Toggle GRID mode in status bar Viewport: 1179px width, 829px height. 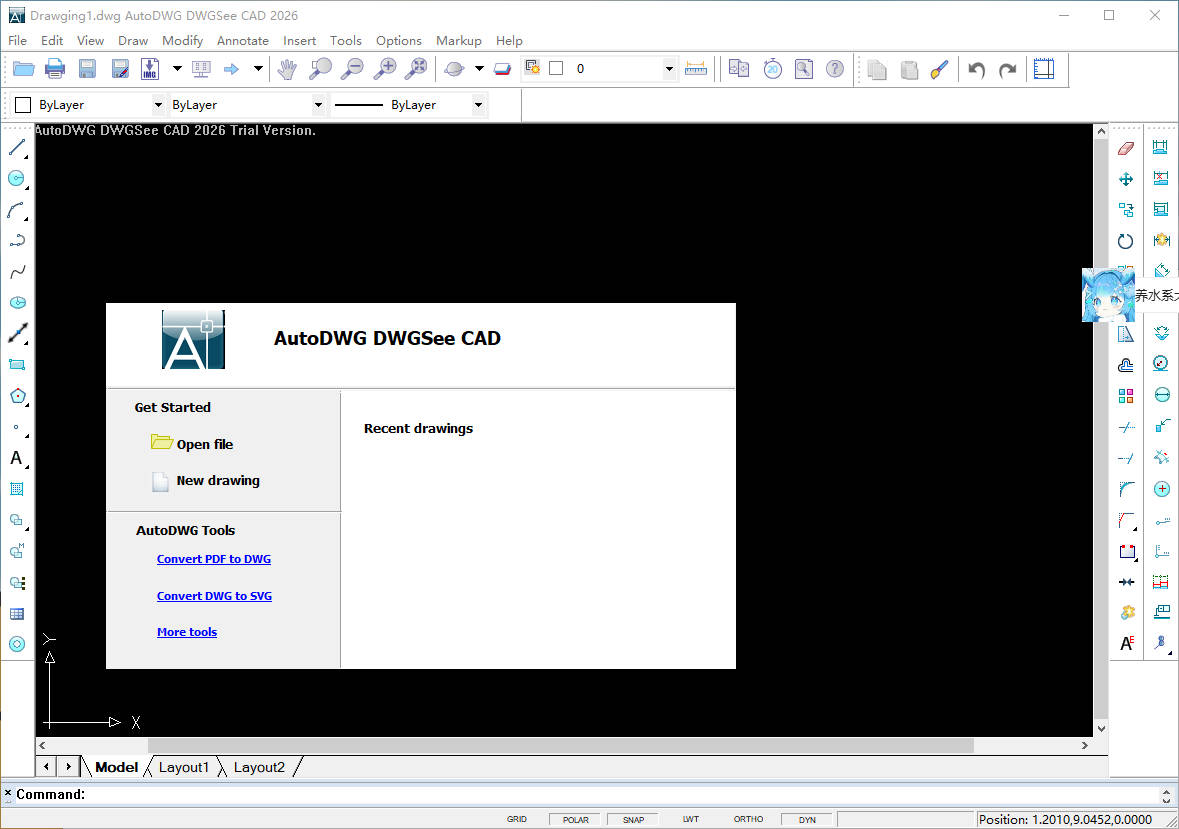tap(517, 819)
